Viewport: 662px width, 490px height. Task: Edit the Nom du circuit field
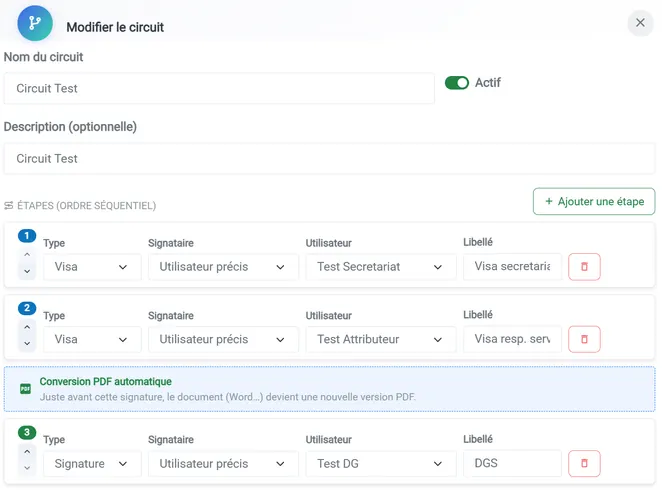pyautogui.click(x=219, y=88)
